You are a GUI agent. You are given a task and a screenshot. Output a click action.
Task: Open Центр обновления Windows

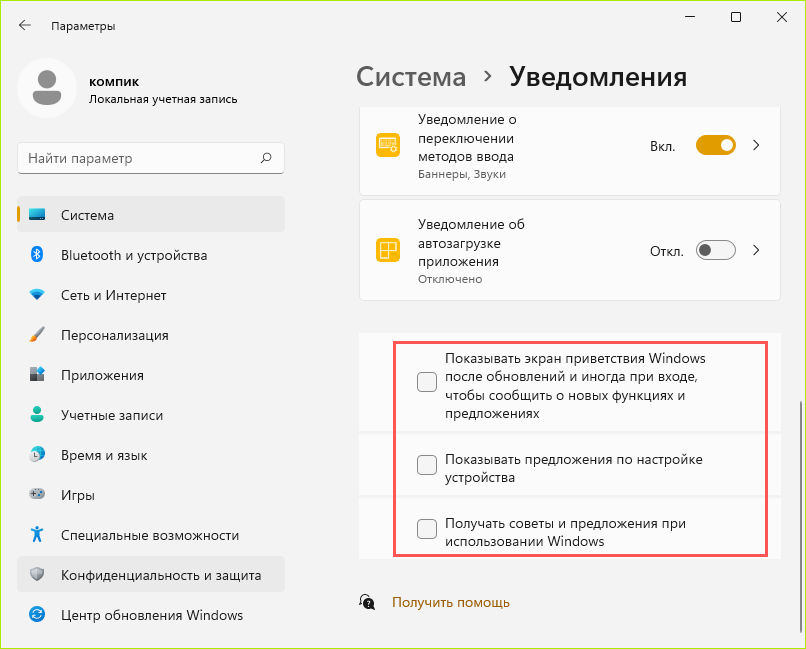coord(151,615)
